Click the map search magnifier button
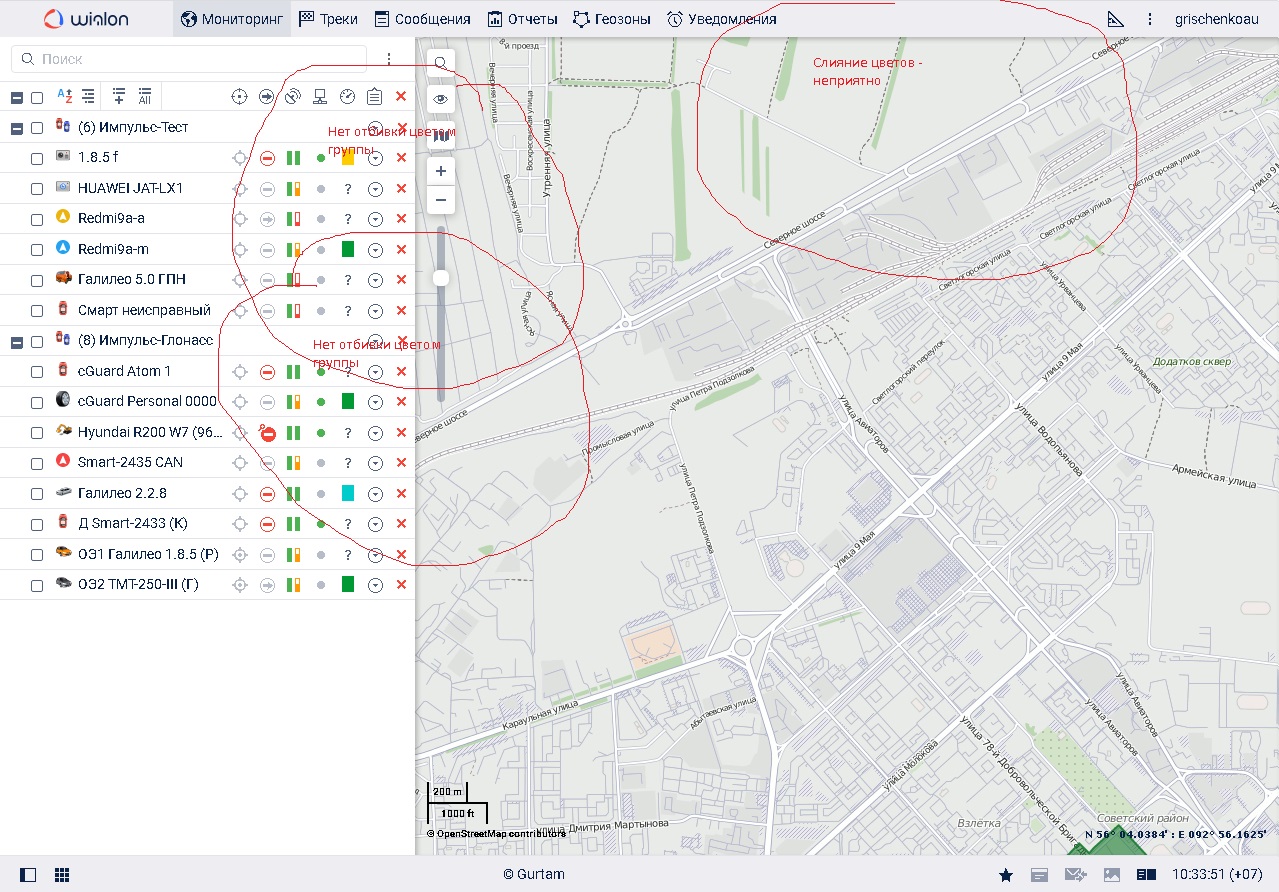Viewport: 1279px width, 892px height. [441, 64]
